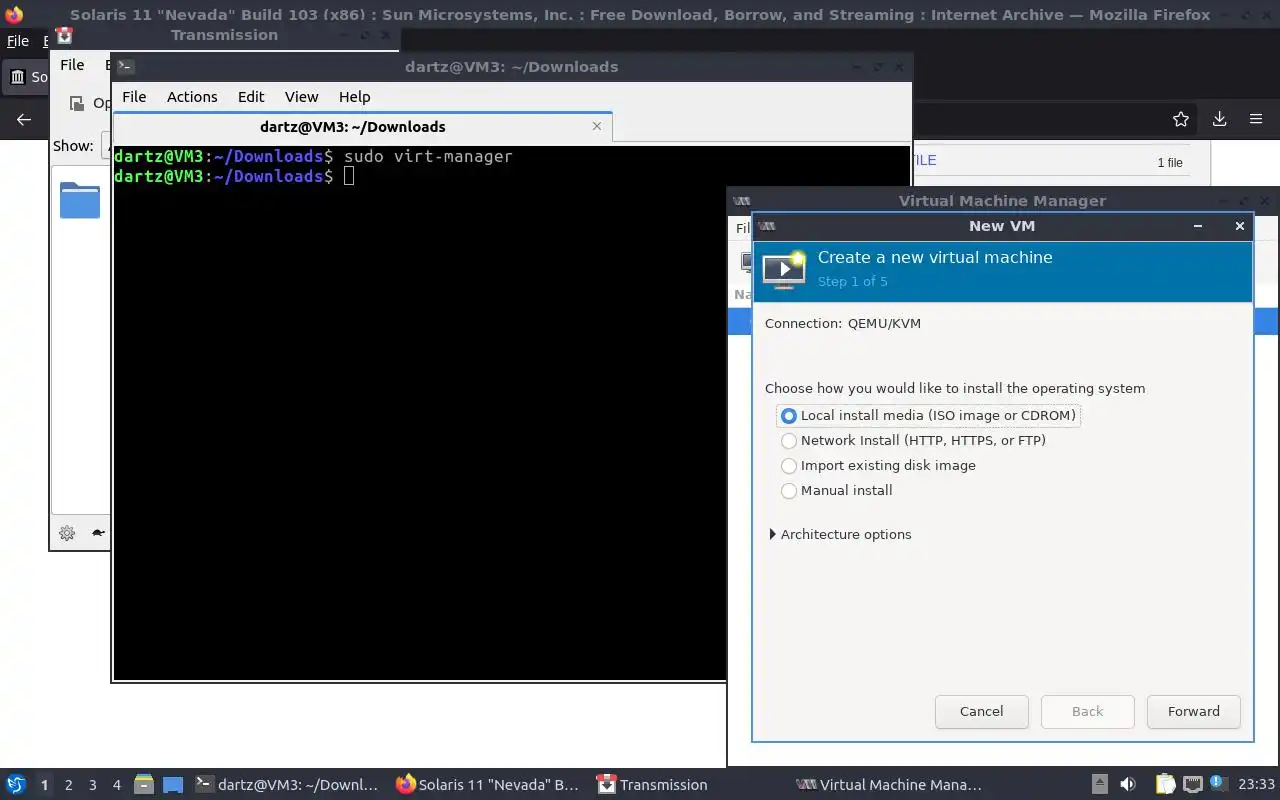Click Firefox bookmark star icon
1280x800 pixels.
[1181, 119]
